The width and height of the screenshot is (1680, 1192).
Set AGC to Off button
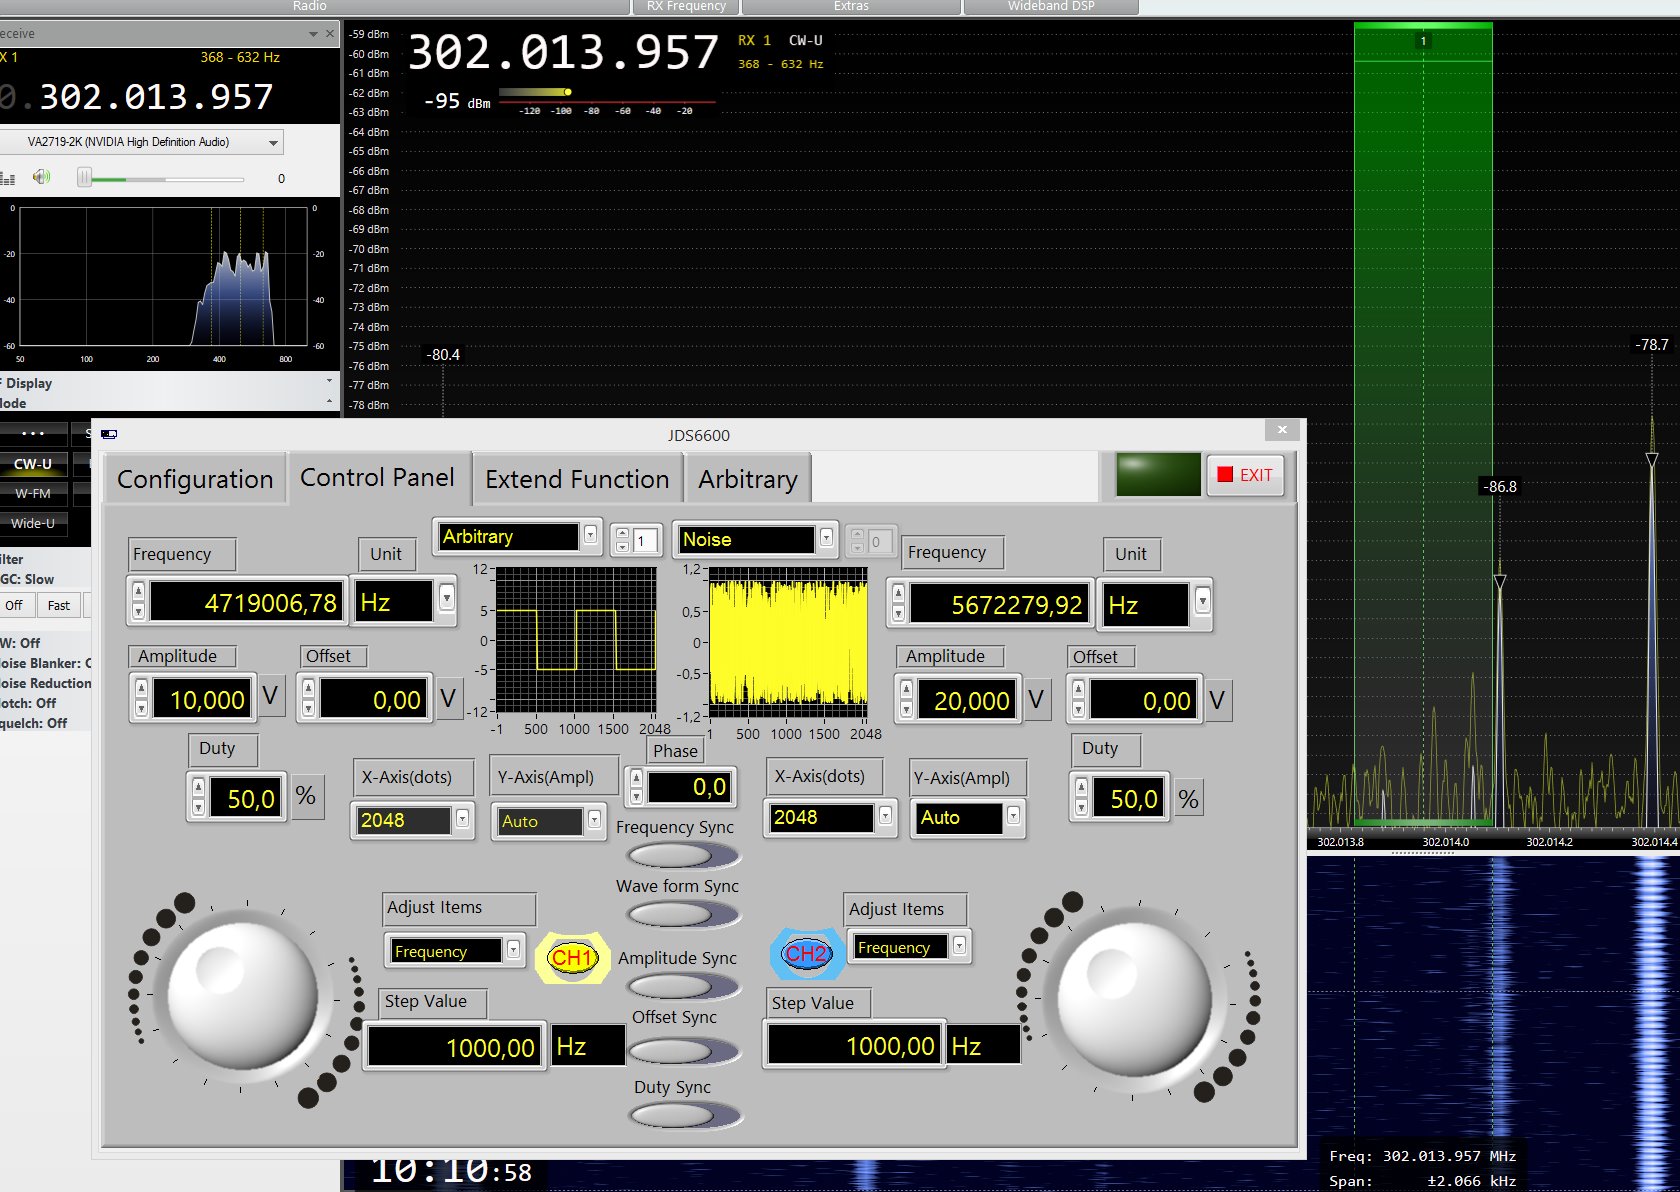point(15,605)
